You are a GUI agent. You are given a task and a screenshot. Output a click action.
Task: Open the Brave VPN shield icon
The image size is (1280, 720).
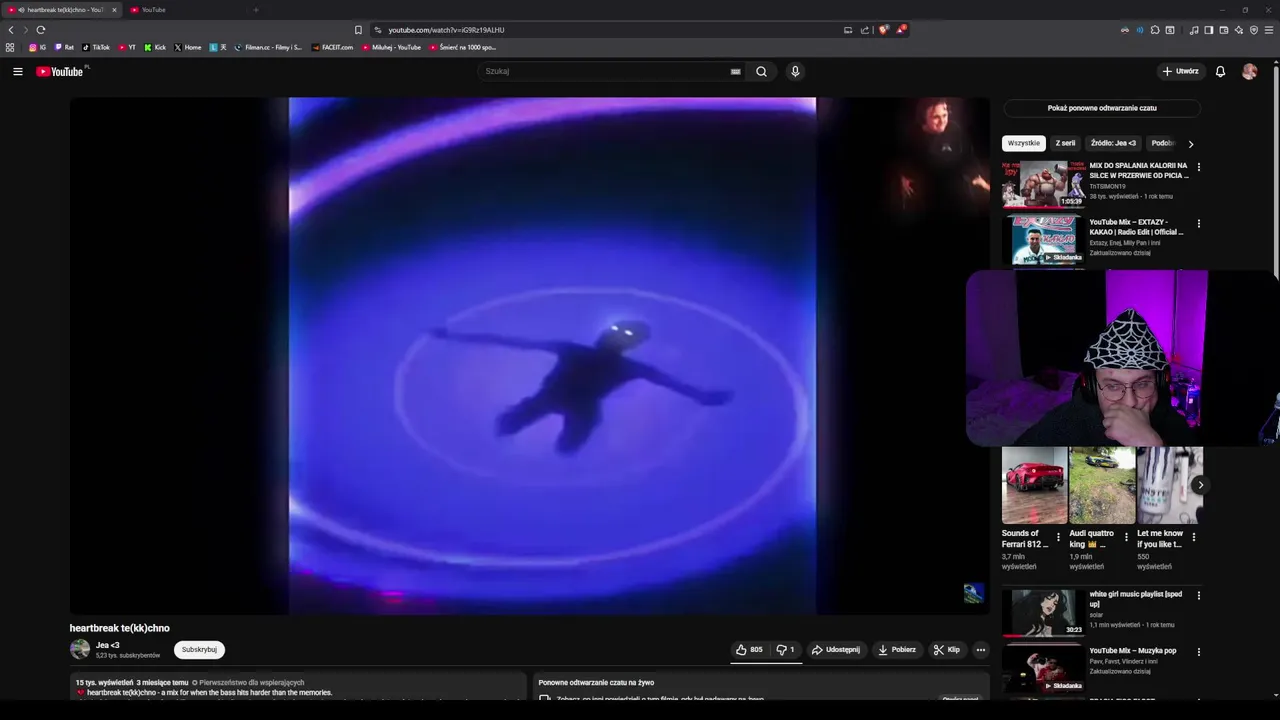tap(1254, 30)
